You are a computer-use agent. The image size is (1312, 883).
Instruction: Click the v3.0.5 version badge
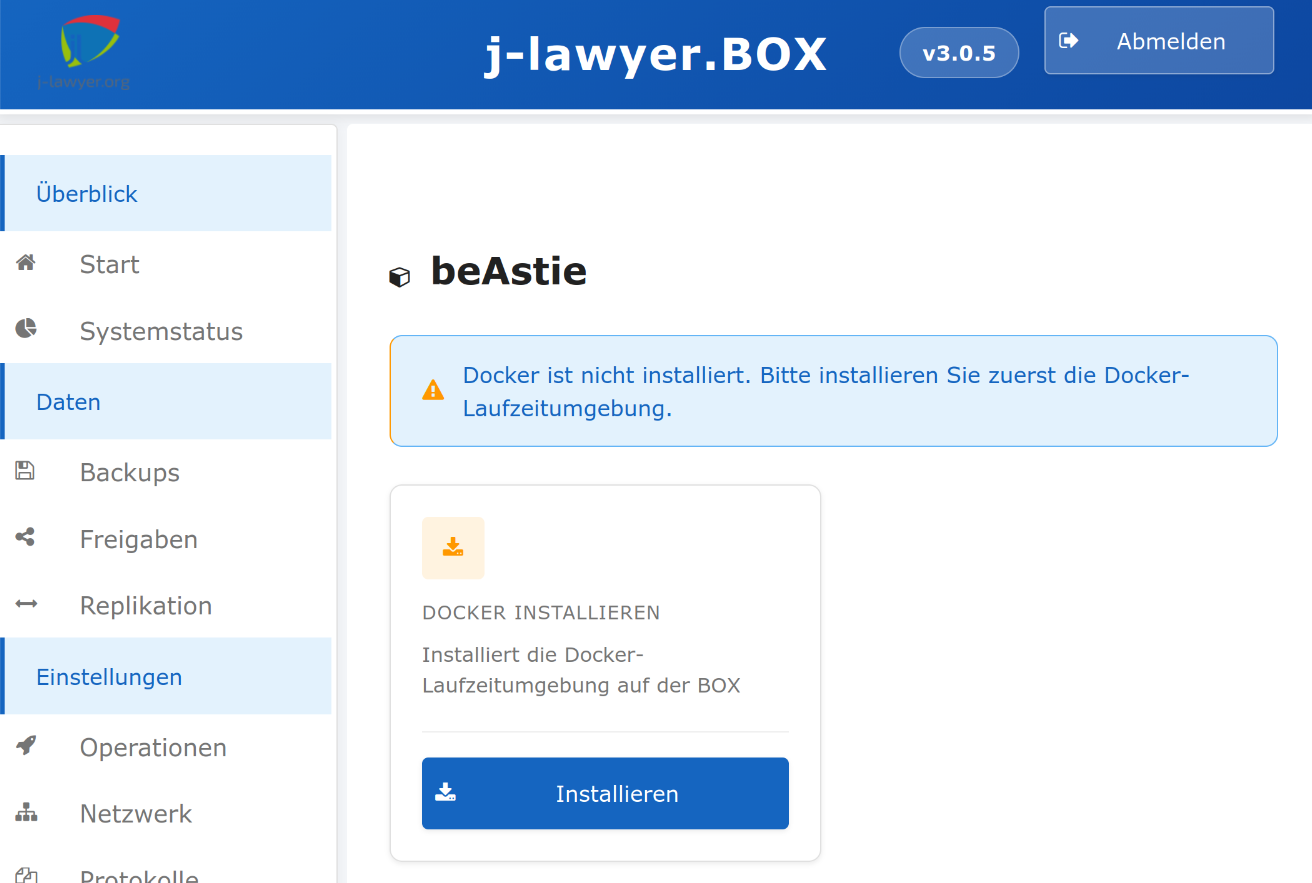point(959,53)
